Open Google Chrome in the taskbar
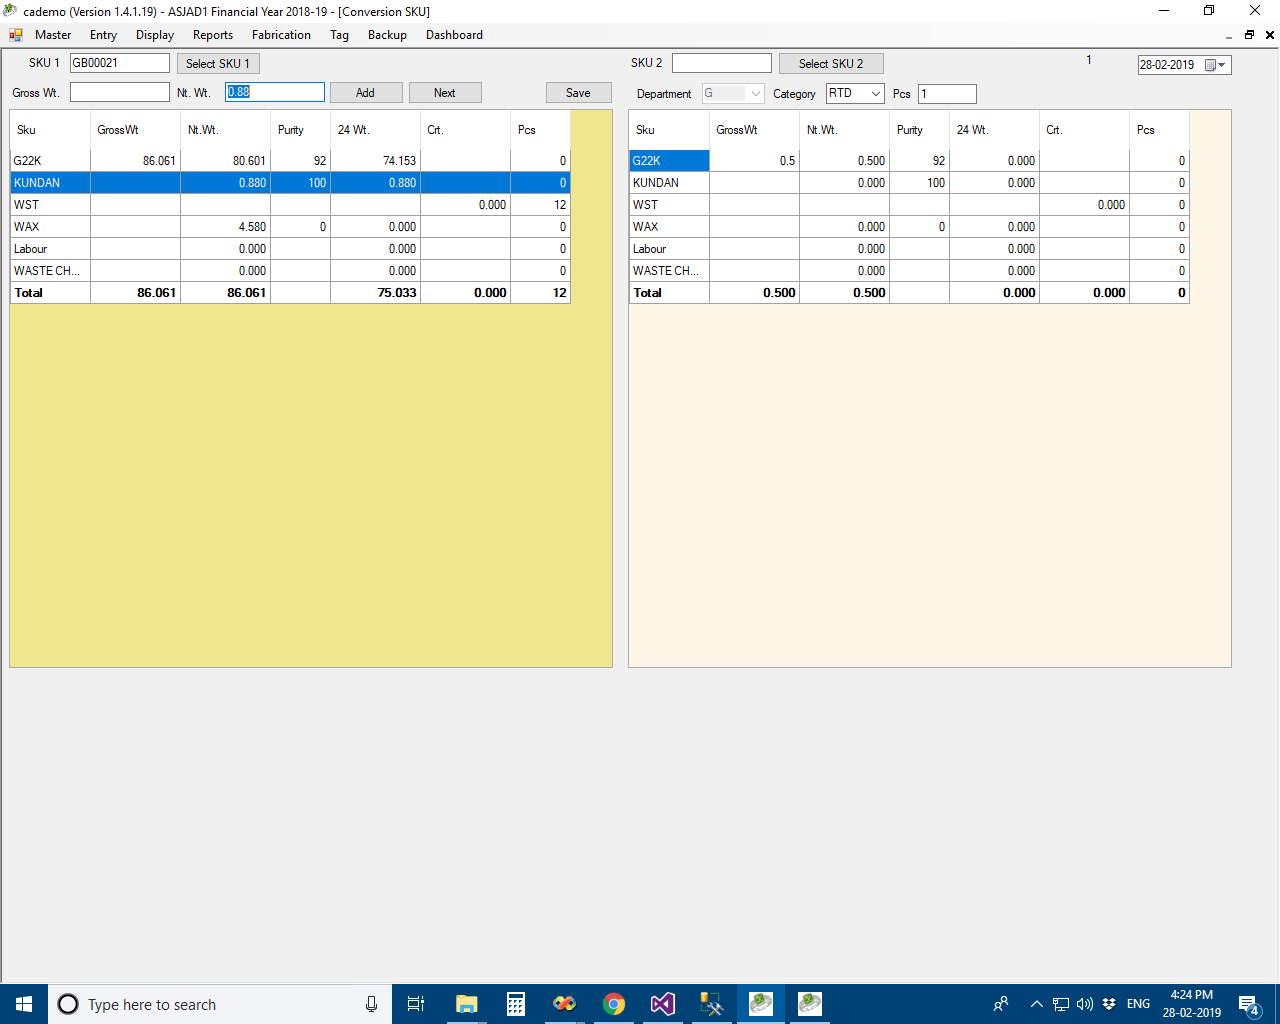 614,1004
